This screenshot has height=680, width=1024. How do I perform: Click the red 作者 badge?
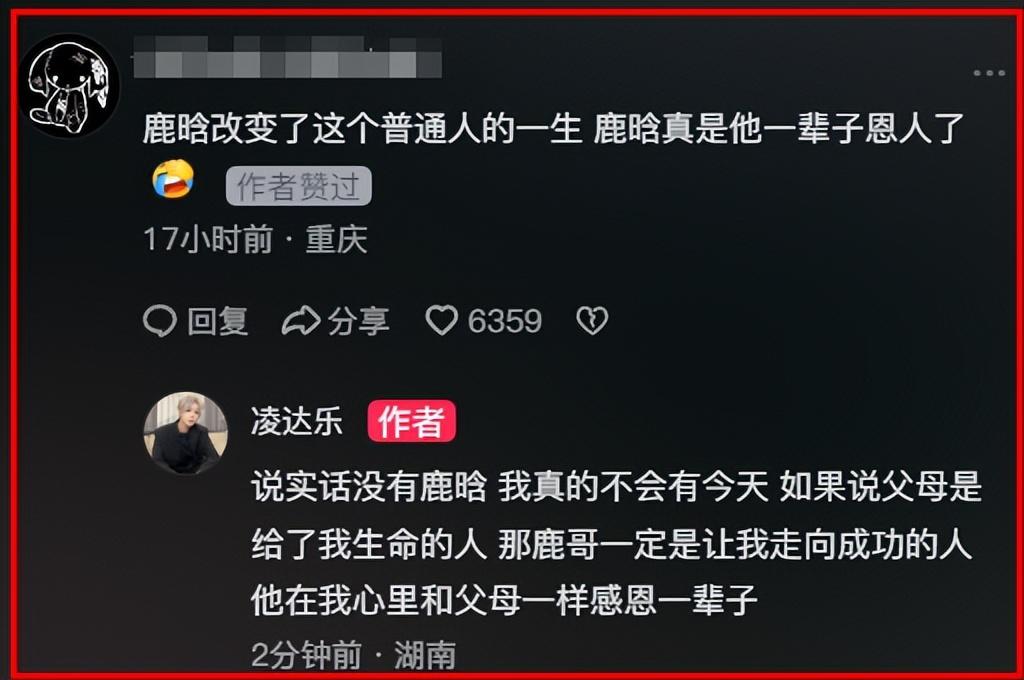tap(411, 421)
